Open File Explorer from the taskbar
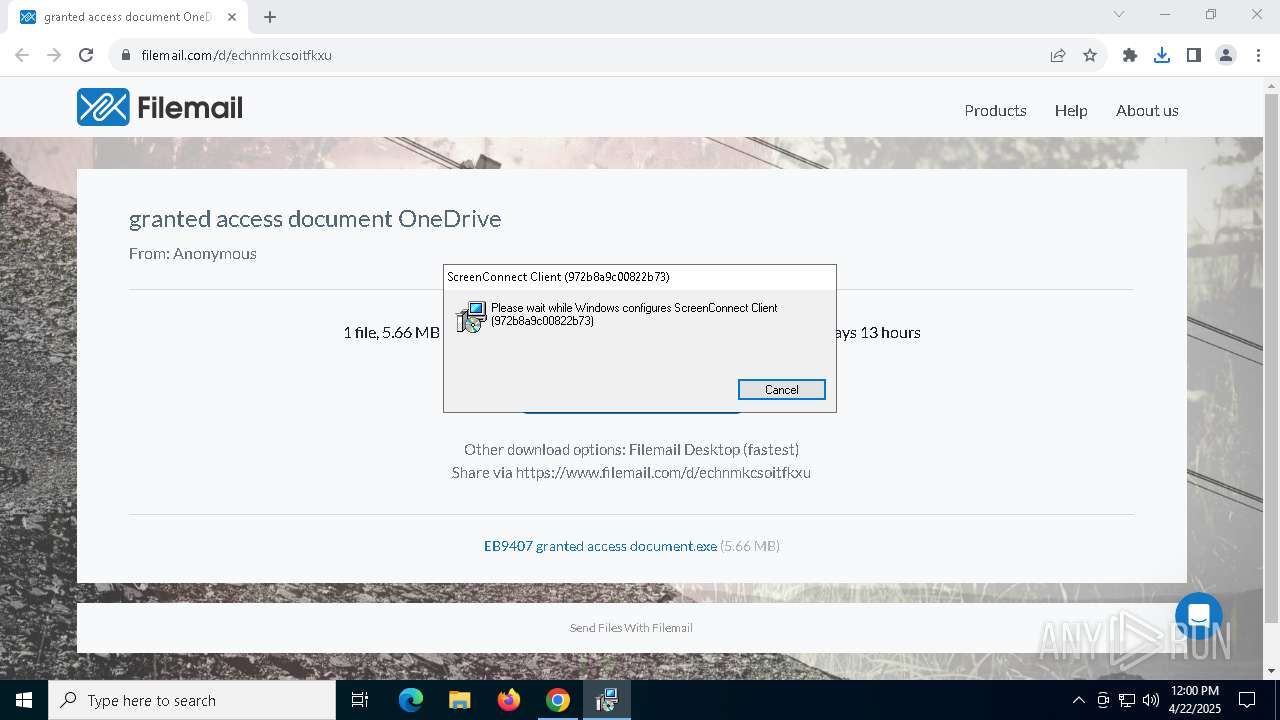 [x=460, y=700]
